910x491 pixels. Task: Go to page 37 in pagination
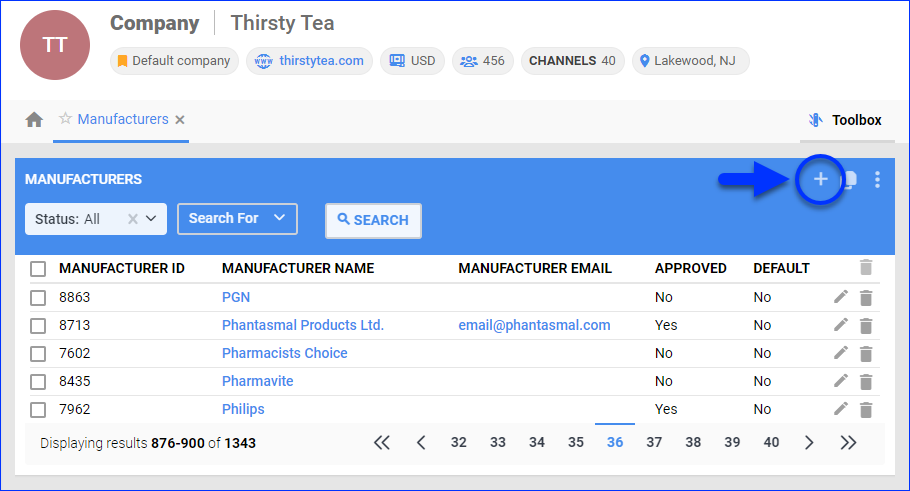654,442
